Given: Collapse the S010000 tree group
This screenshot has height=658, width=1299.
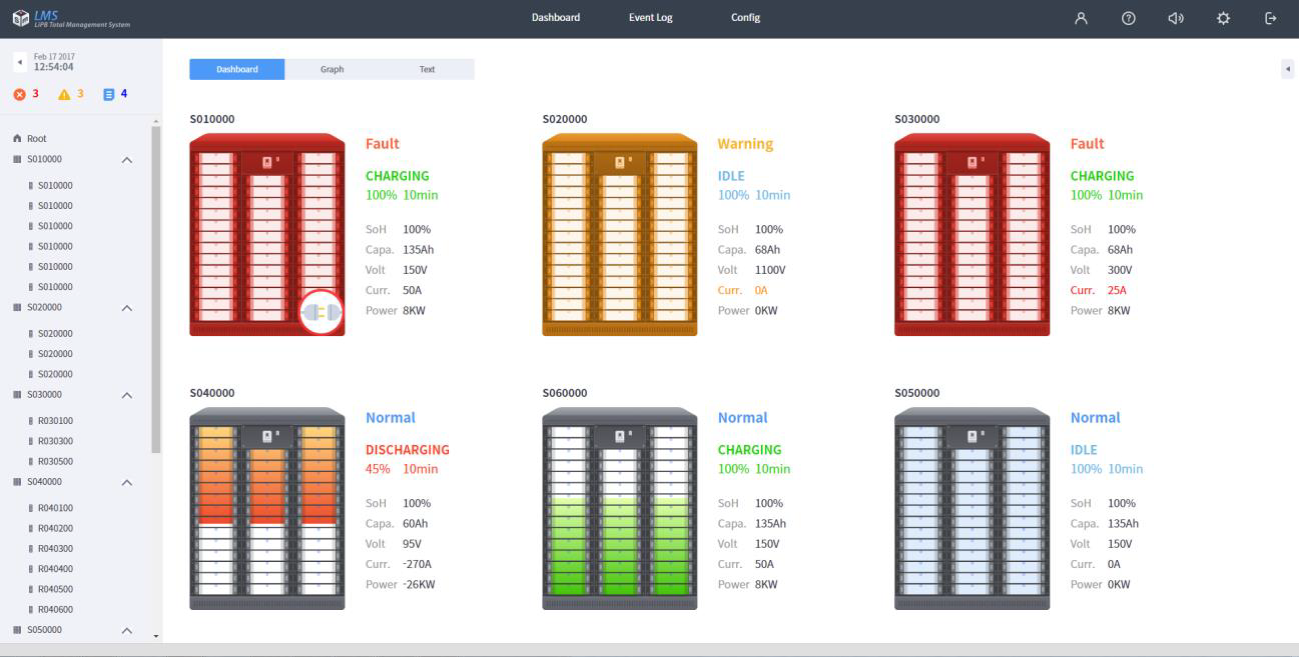Looking at the screenshot, I should tap(127, 160).
